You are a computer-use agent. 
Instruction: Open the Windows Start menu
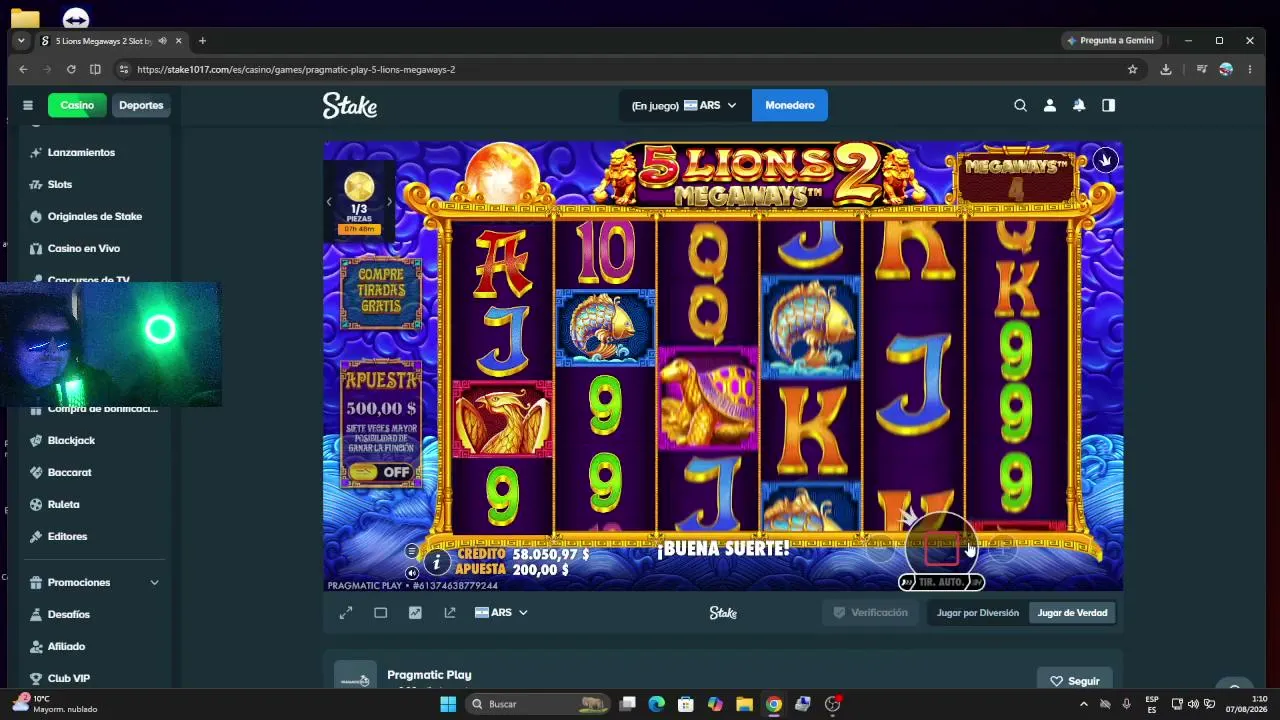click(448, 704)
